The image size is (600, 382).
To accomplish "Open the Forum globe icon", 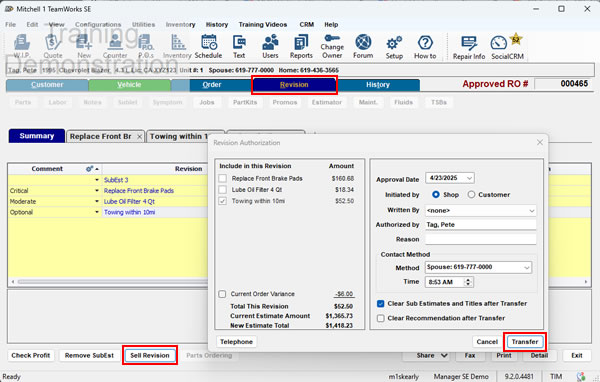I will [363, 46].
